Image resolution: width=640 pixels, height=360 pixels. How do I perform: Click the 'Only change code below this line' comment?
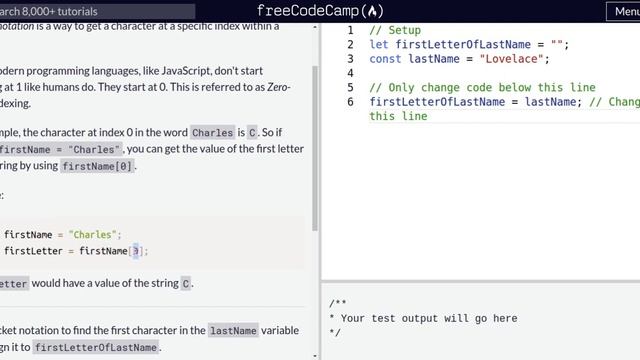tap(482, 87)
